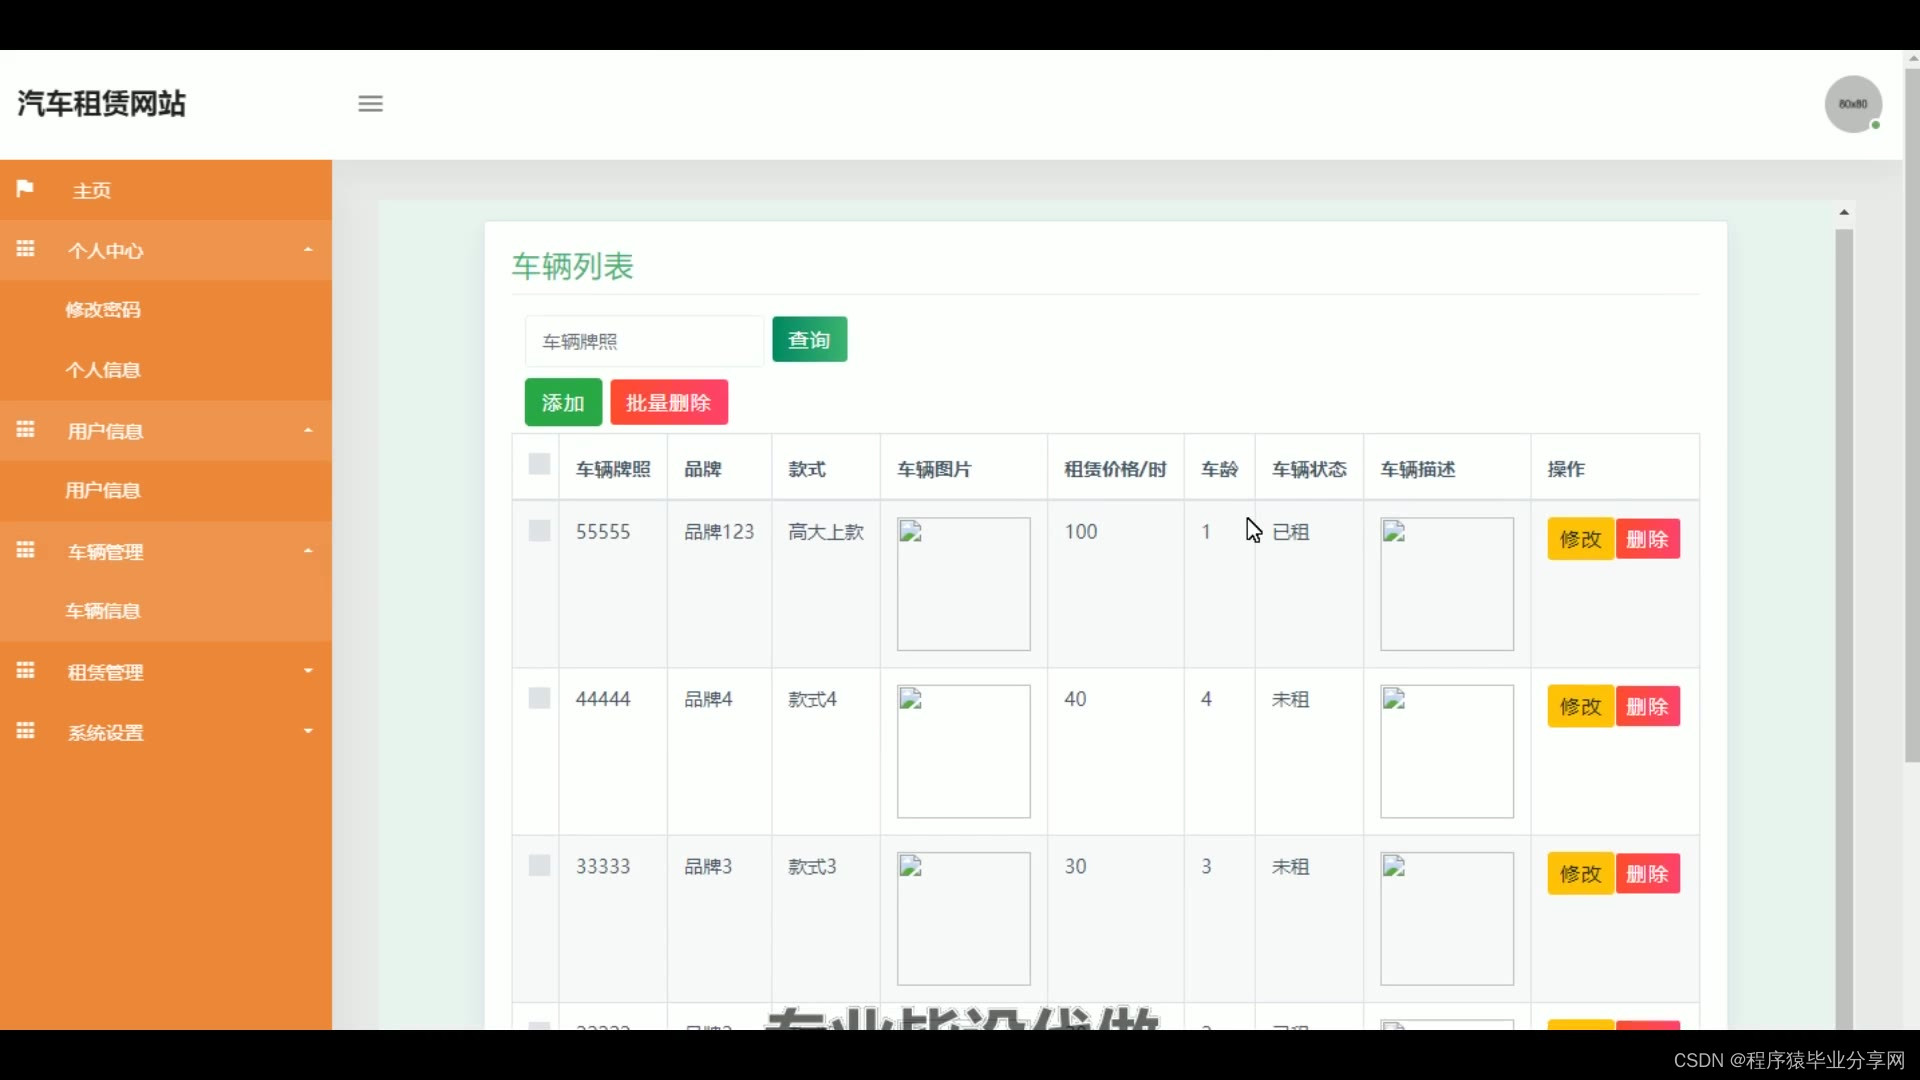The image size is (1920, 1080).
Task: Click the 车辆牌照 search input field
Action: click(x=644, y=342)
